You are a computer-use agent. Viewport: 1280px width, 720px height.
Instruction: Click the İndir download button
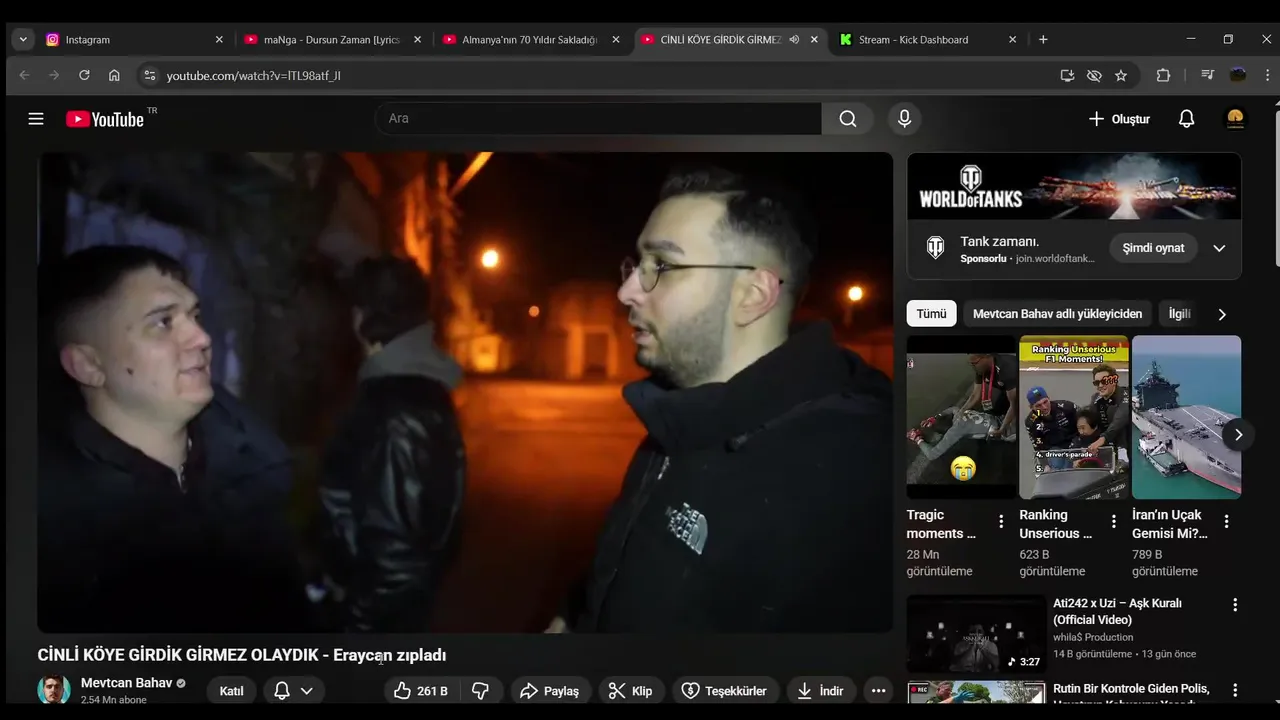820,691
